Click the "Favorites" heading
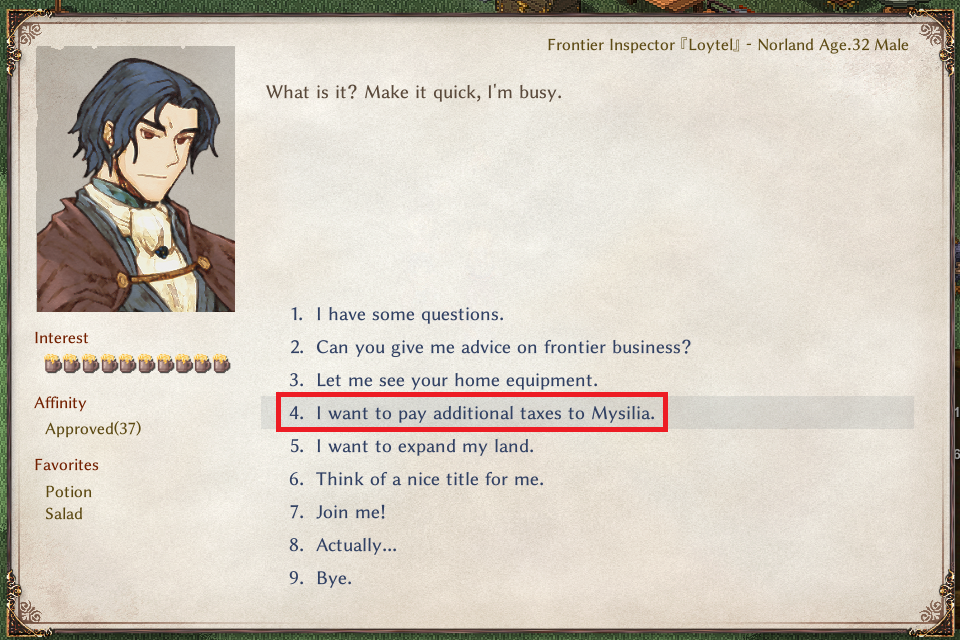Image resolution: width=960 pixels, height=640 pixels. pos(66,465)
